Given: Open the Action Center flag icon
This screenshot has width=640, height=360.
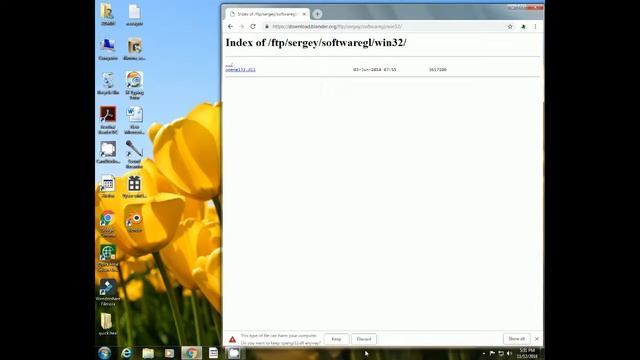Looking at the screenshot, I should 492,353.
